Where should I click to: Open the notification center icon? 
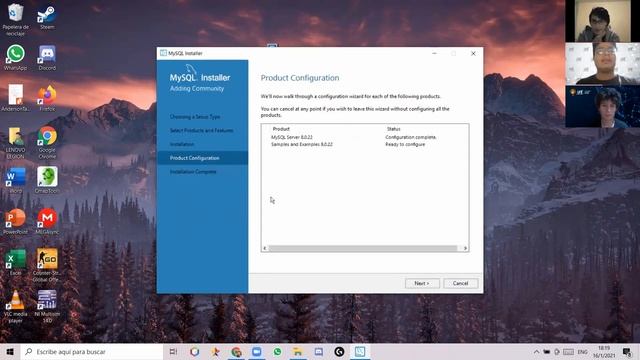pos(627,351)
